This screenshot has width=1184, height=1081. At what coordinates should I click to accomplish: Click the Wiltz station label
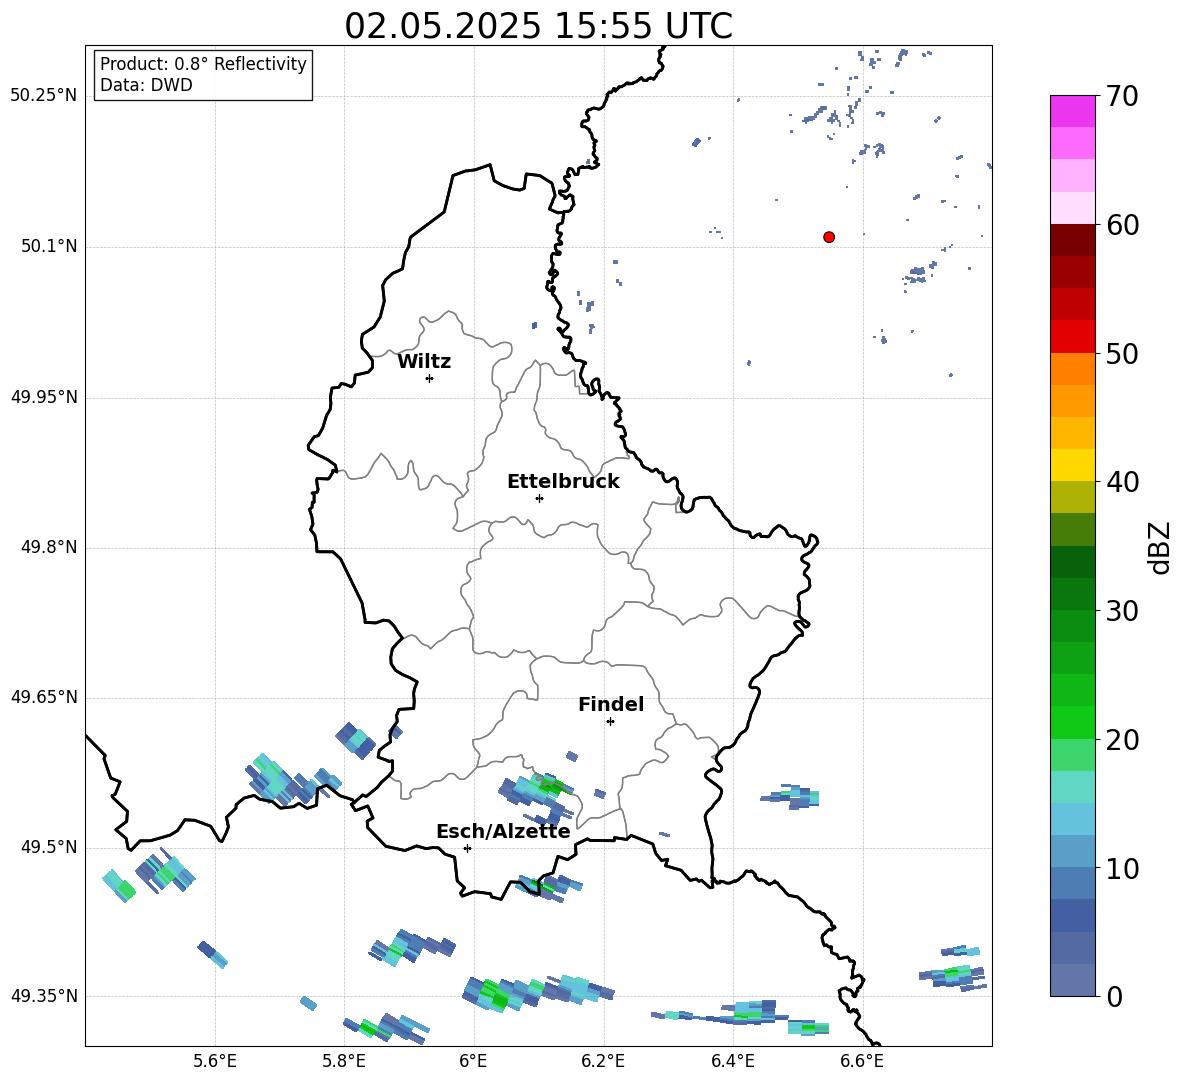424,362
